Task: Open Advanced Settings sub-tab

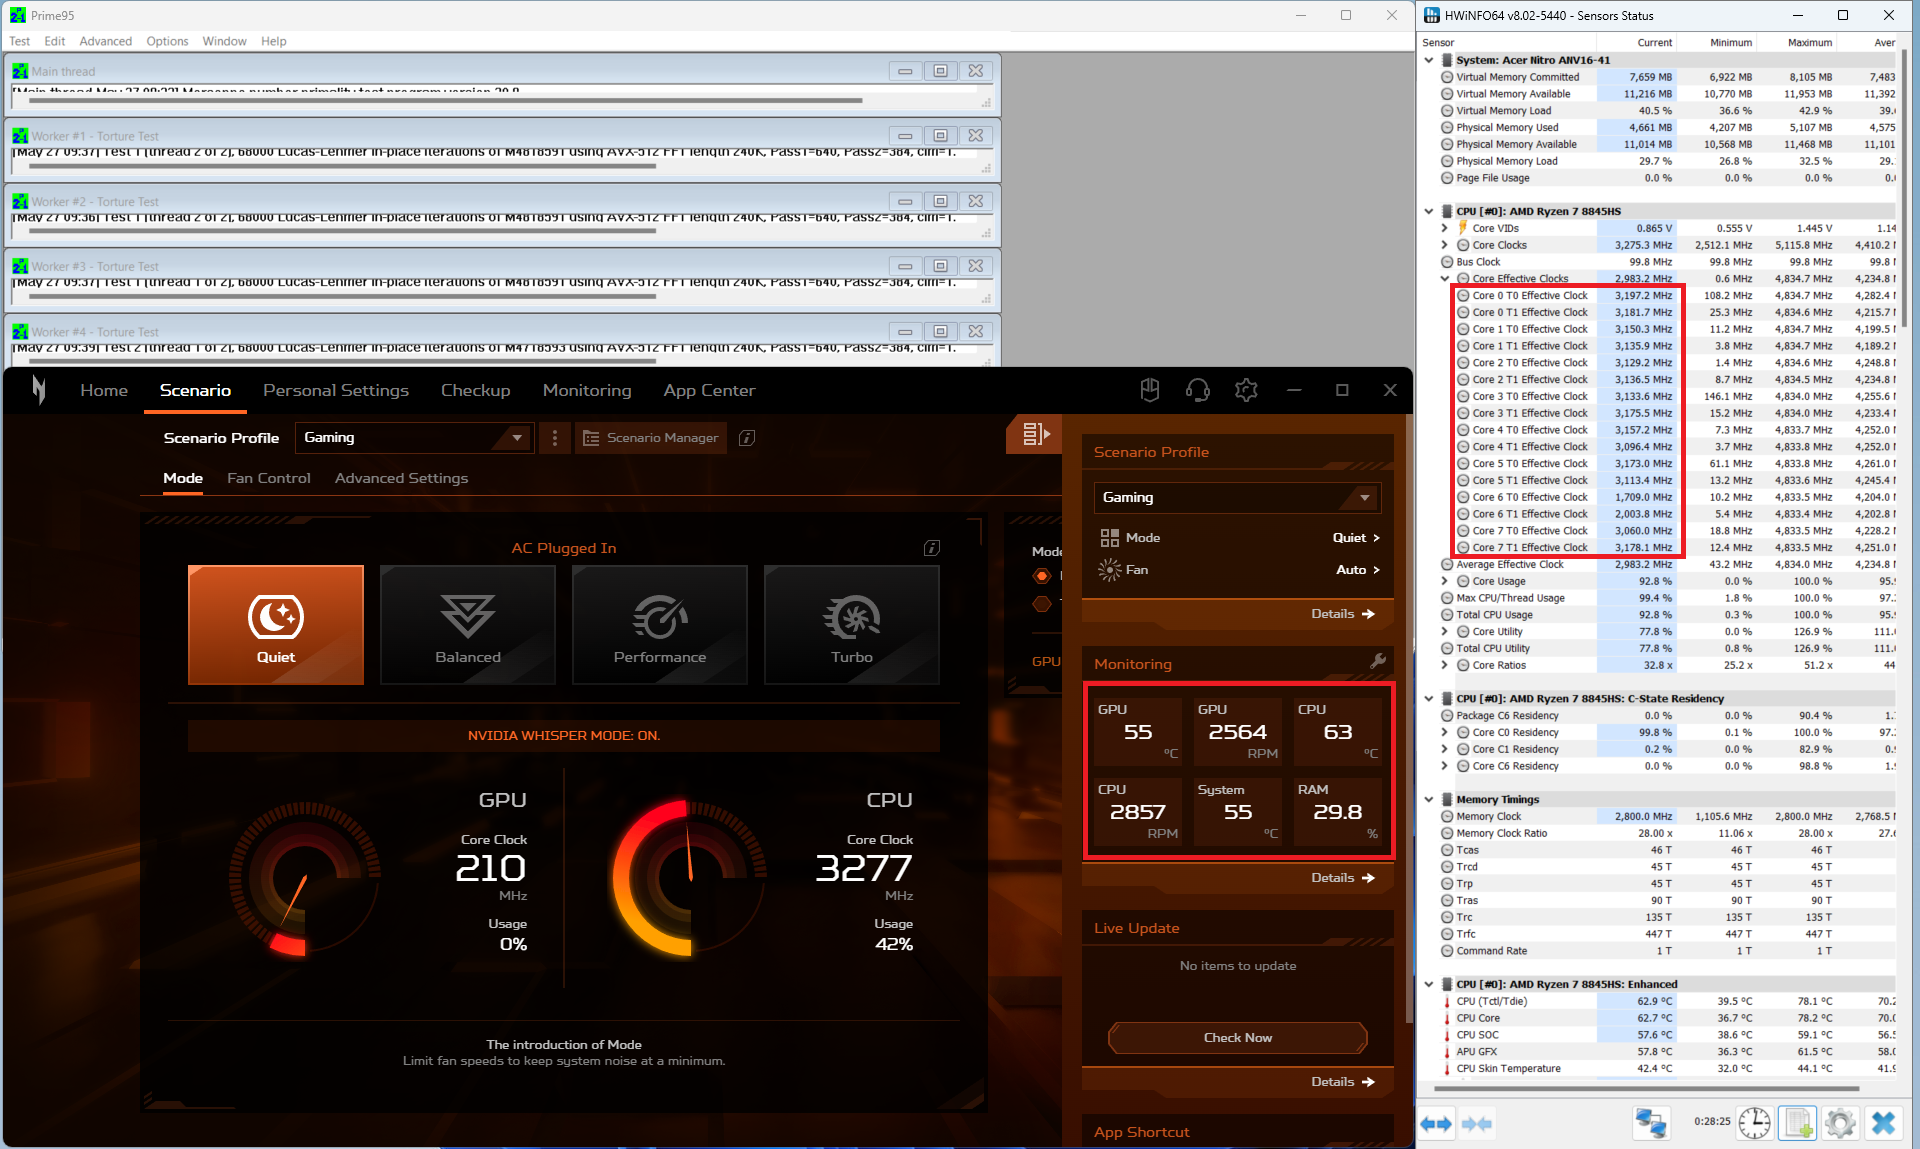Action: tap(401, 478)
